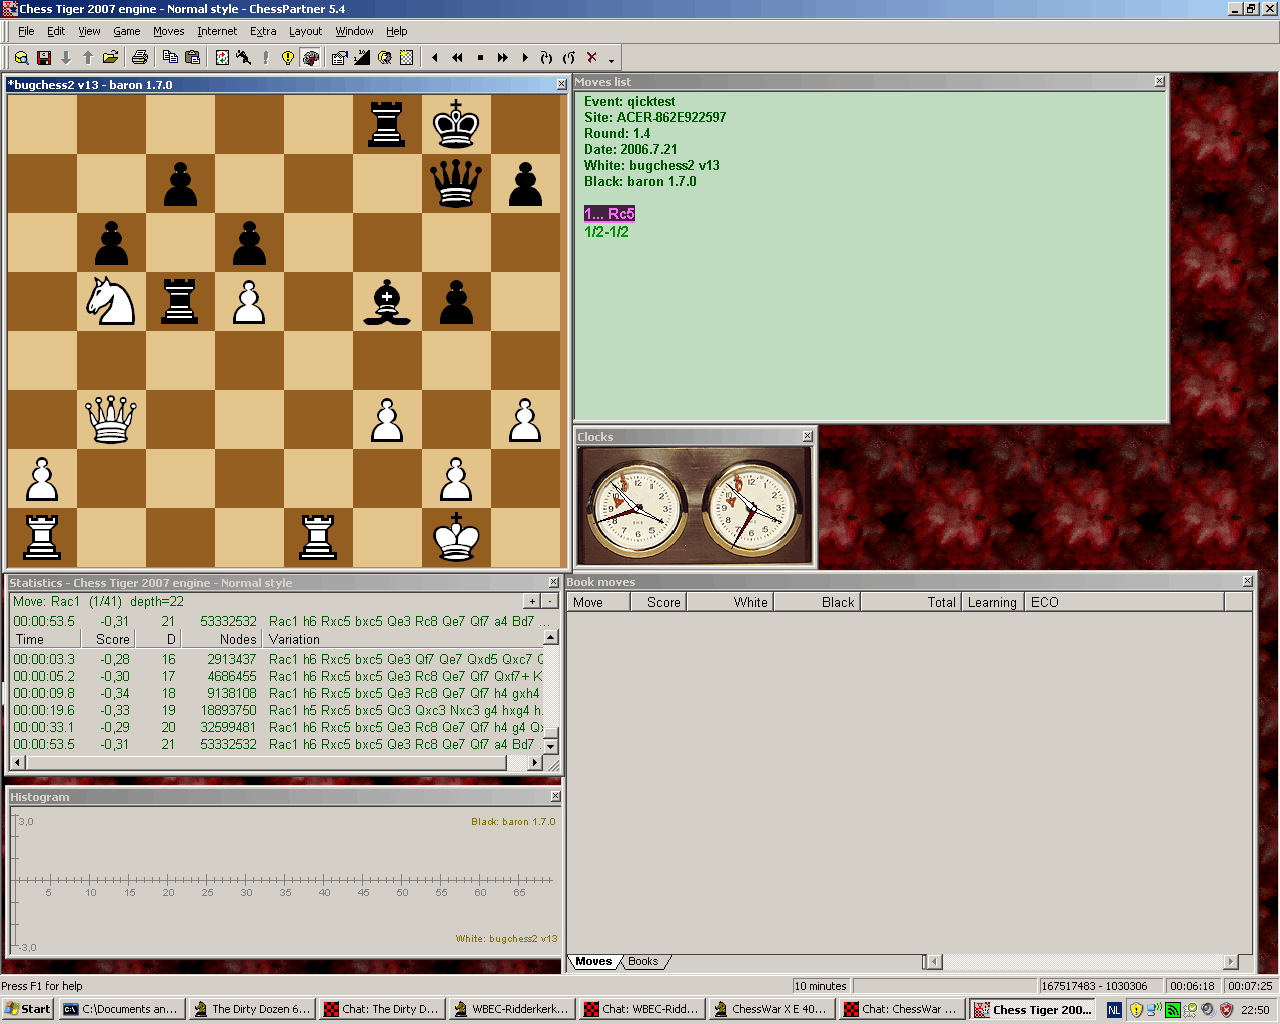Jump to game end with fast-forward icon
The height and width of the screenshot is (1024, 1280).
502,58
